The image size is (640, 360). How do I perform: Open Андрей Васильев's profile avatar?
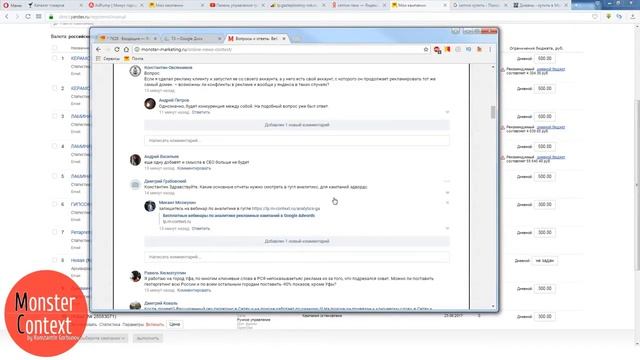pyautogui.click(x=135, y=160)
